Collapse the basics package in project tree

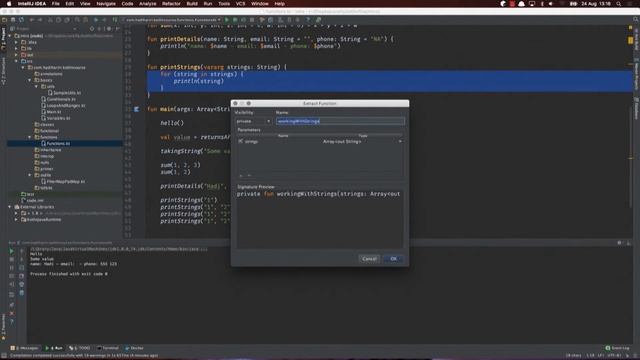pyautogui.click(x=29, y=80)
